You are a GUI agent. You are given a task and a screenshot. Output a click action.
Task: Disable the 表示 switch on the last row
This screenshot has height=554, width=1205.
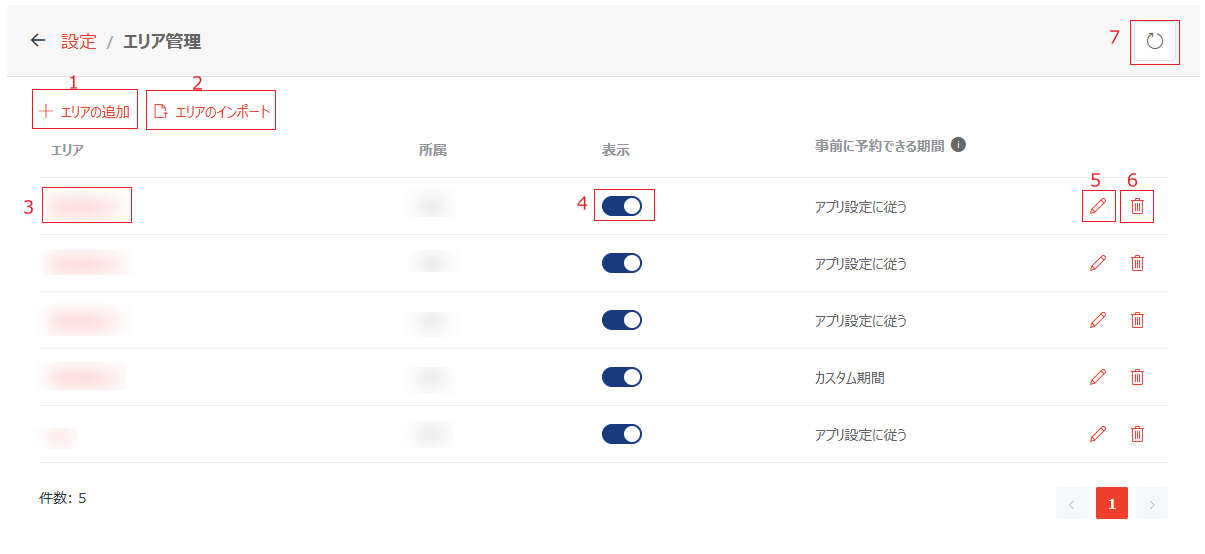(622, 434)
